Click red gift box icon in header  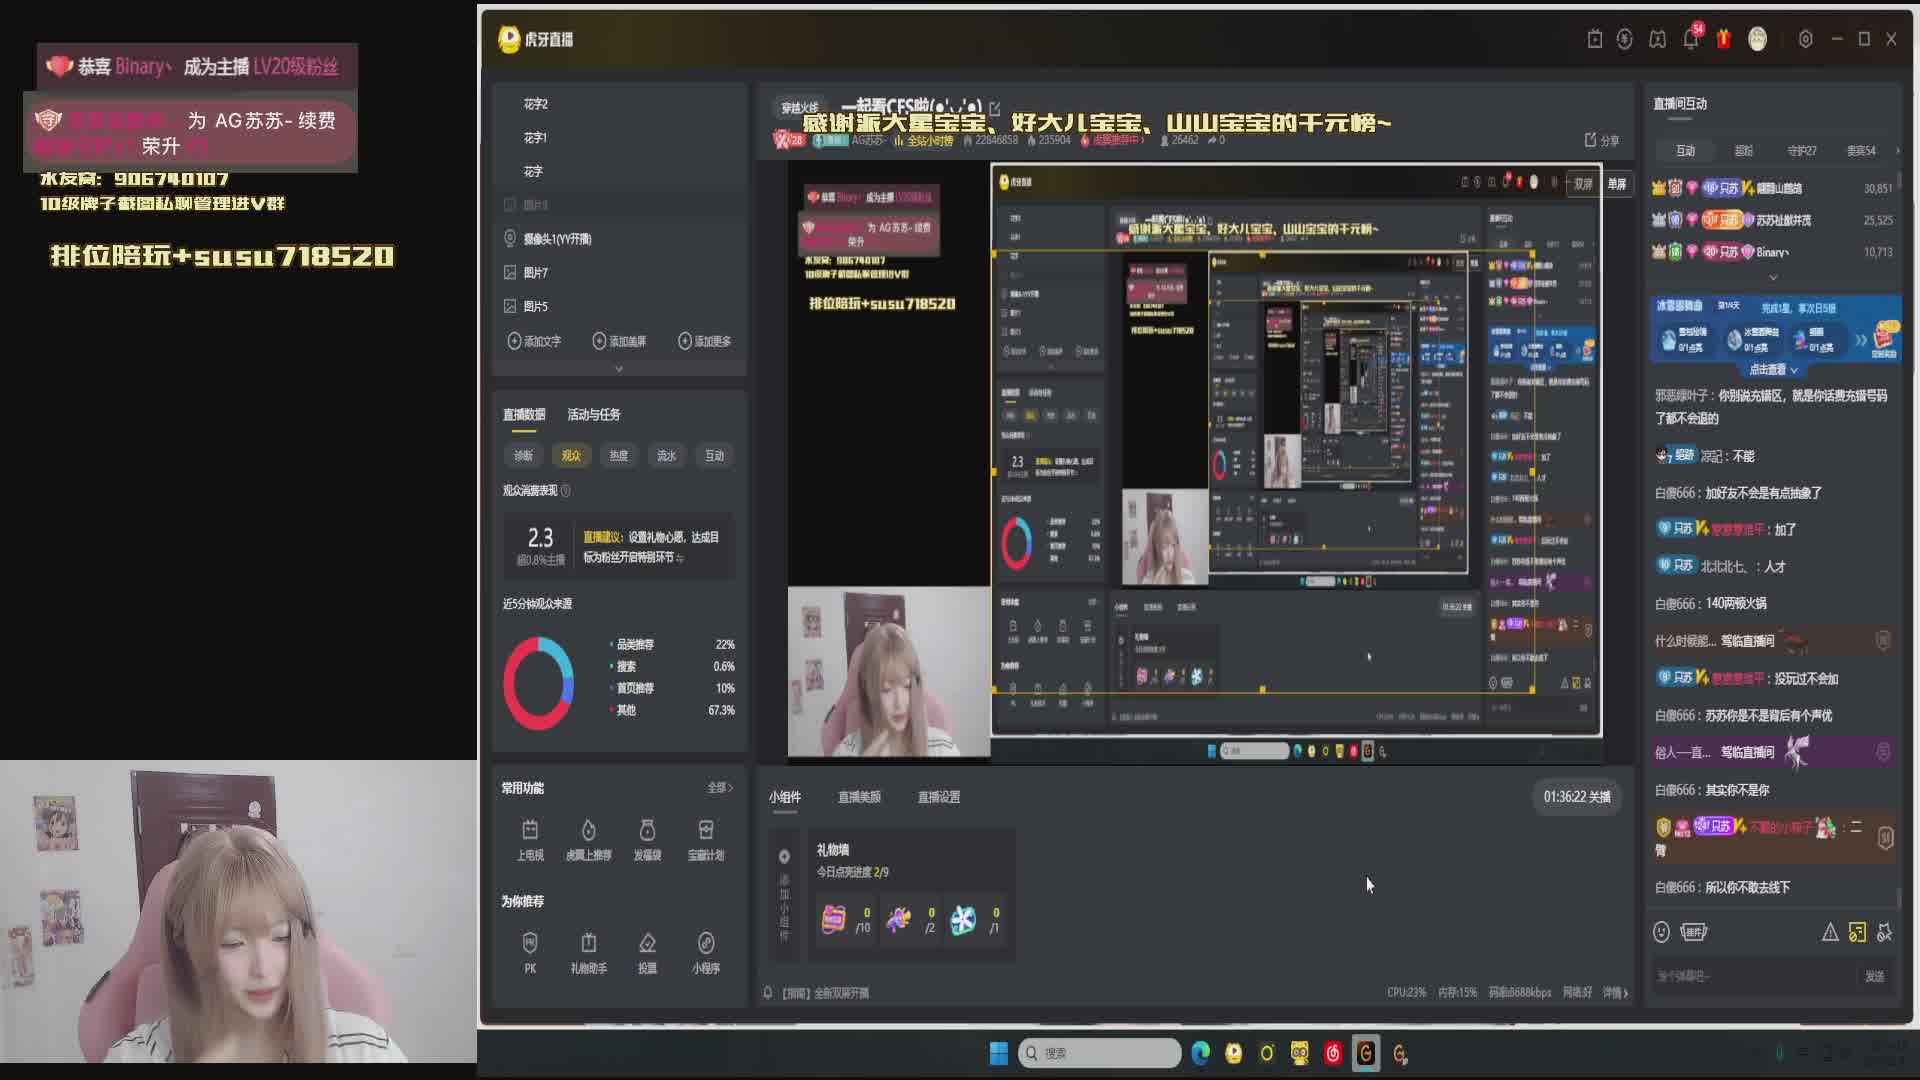(1723, 39)
